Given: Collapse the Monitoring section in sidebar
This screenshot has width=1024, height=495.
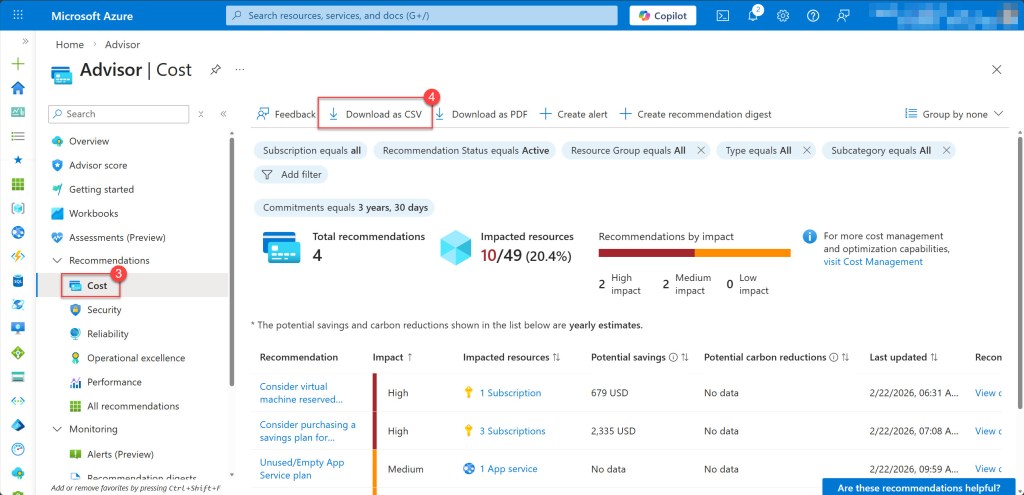Looking at the screenshot, I should [x=57, y=430].
